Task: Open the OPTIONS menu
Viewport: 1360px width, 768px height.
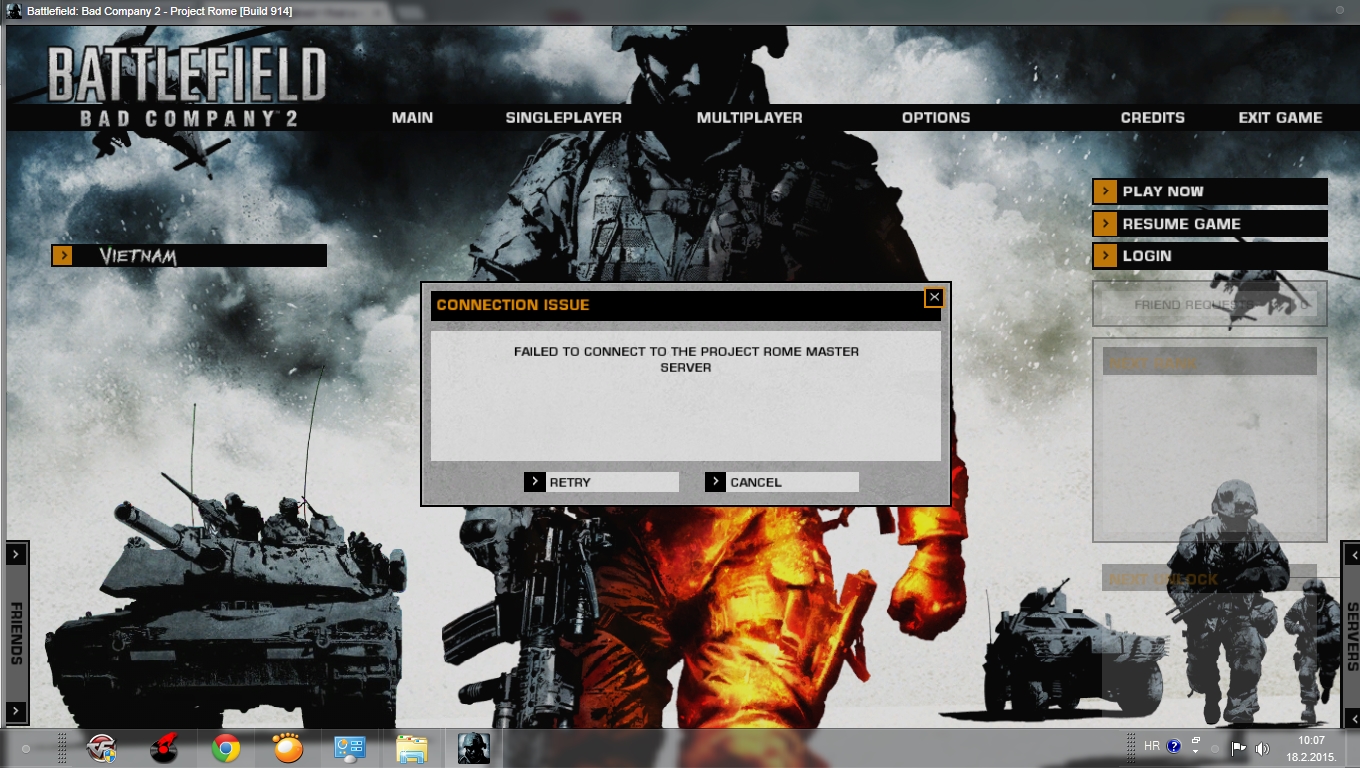Action: pyautogui.click(x=936, y=118)
